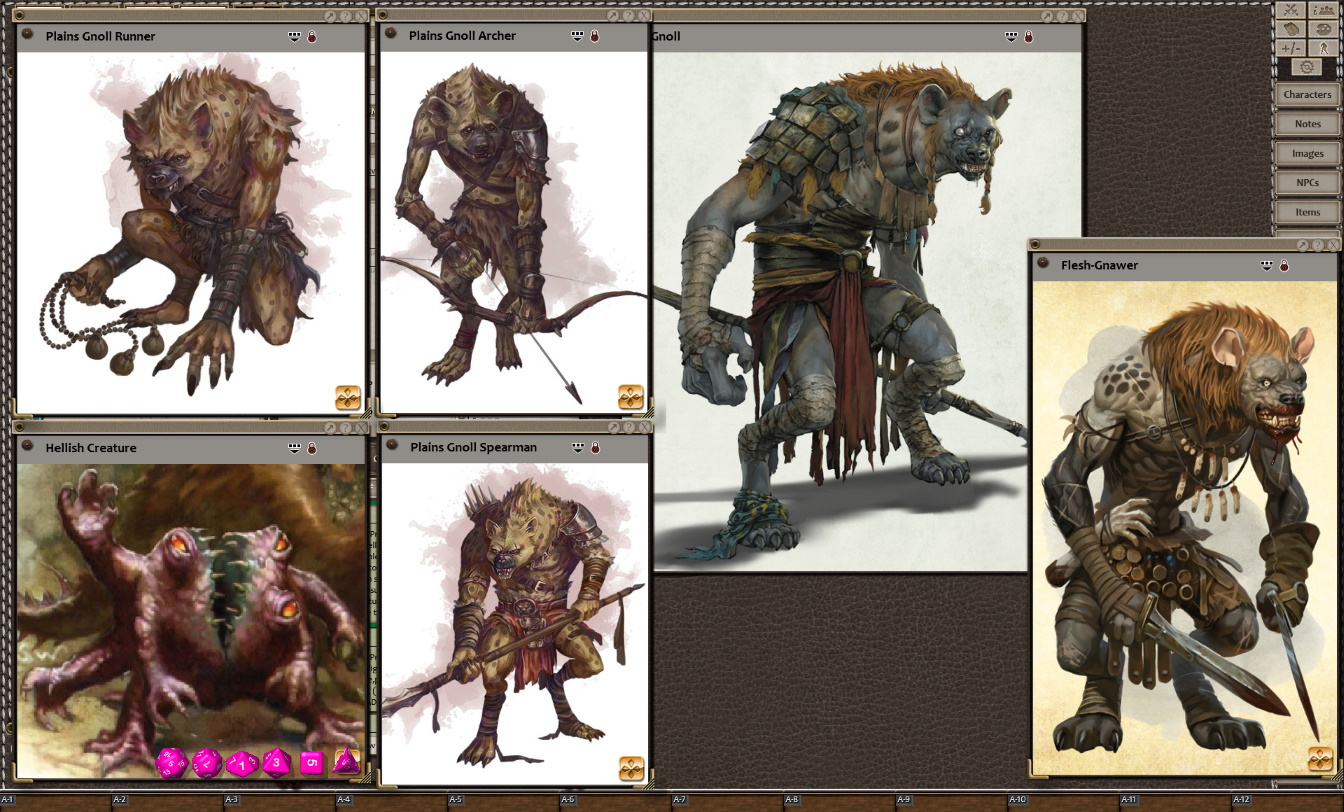Pick the pink d4 die
Image resolution: width=1344 pixels, height=812 pixels.
click(346, 762)
